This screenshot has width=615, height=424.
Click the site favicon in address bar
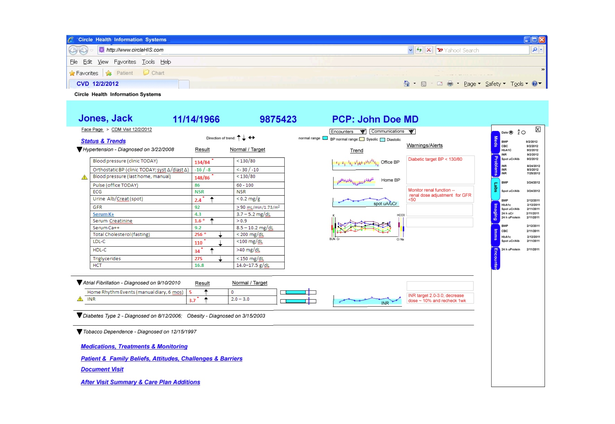102,50
